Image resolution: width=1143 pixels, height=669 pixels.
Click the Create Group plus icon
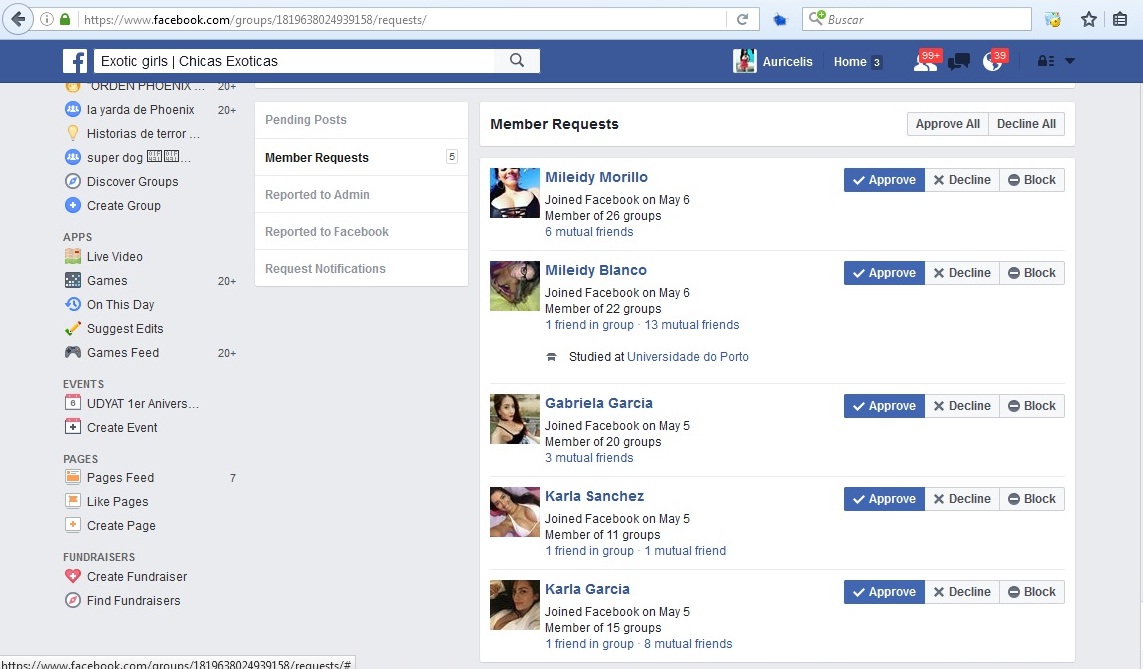coord(73,206)
